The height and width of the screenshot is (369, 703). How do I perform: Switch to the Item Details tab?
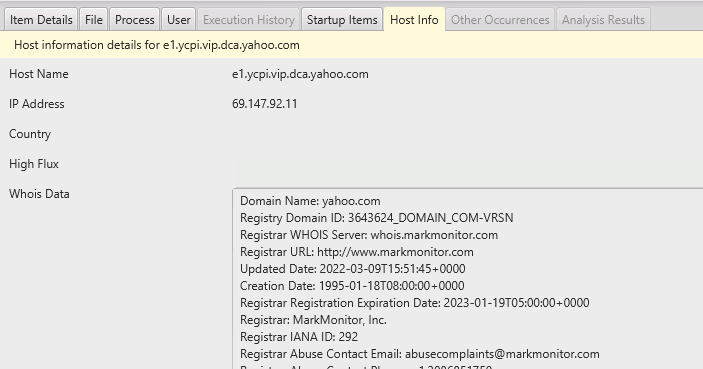41,20
